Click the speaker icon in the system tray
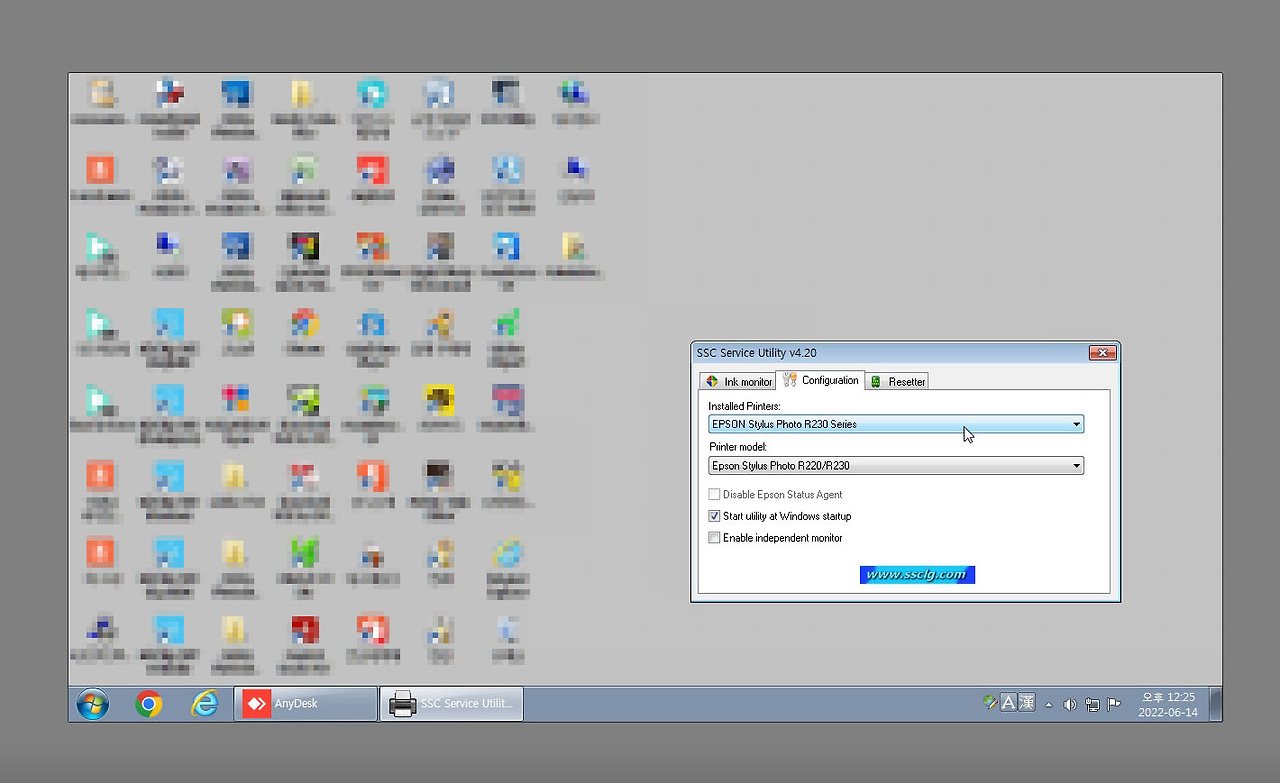1280x783 pixels. coord(1069,704)
